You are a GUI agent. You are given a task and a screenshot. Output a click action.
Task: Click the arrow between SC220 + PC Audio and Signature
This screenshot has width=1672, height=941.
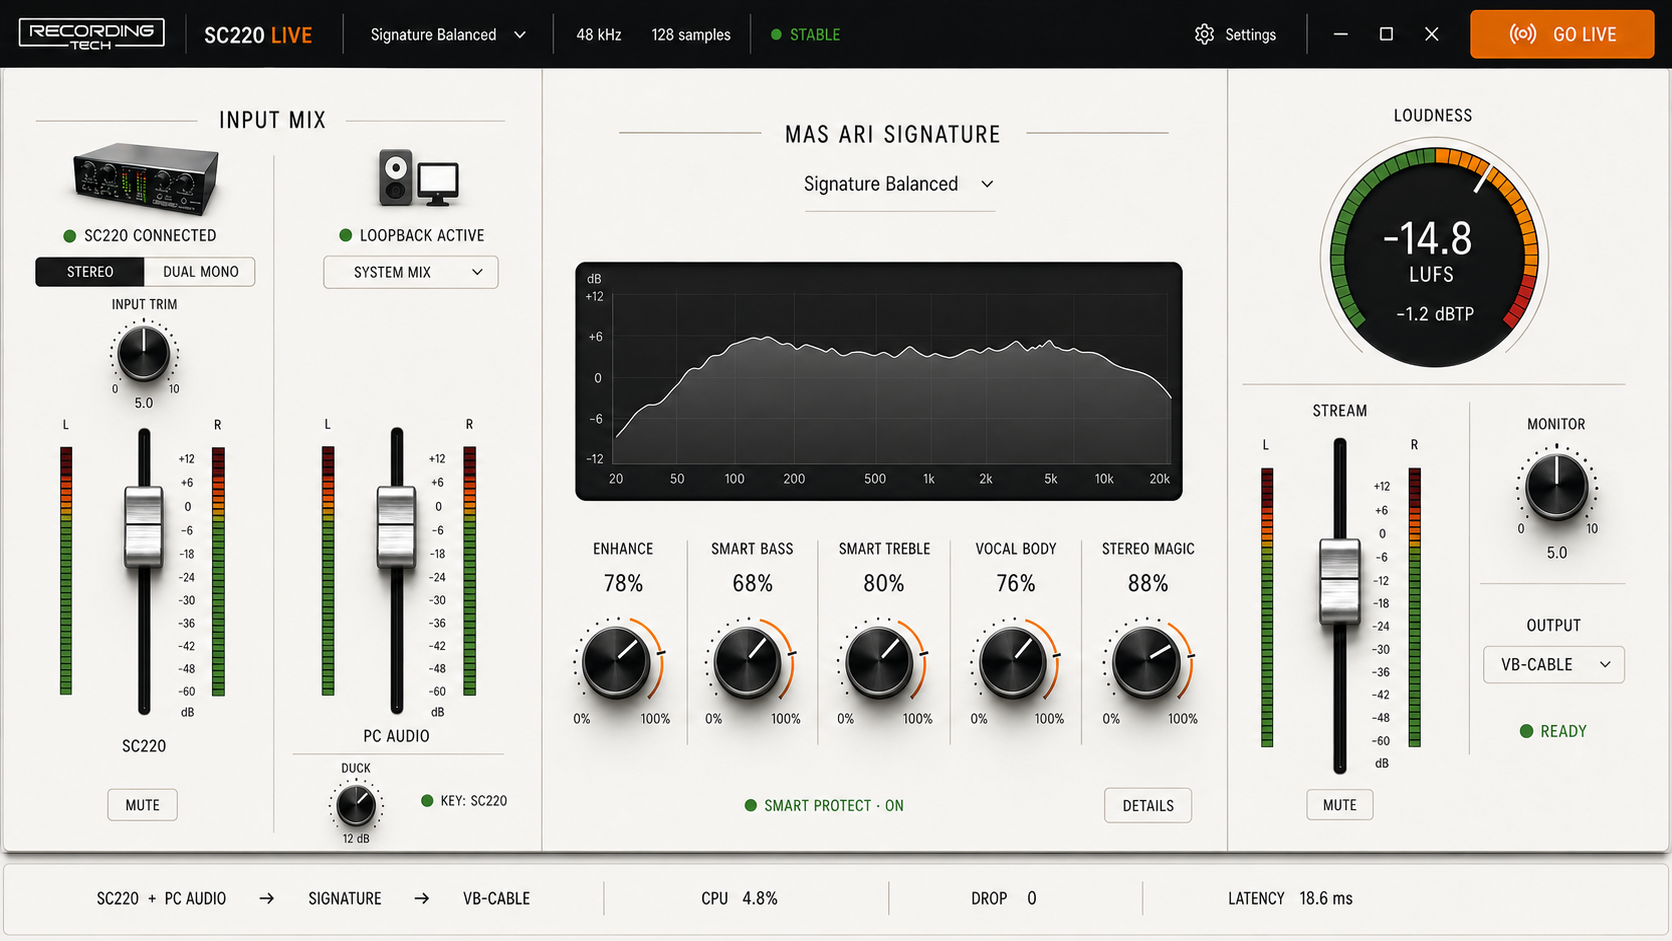(267, 898)
